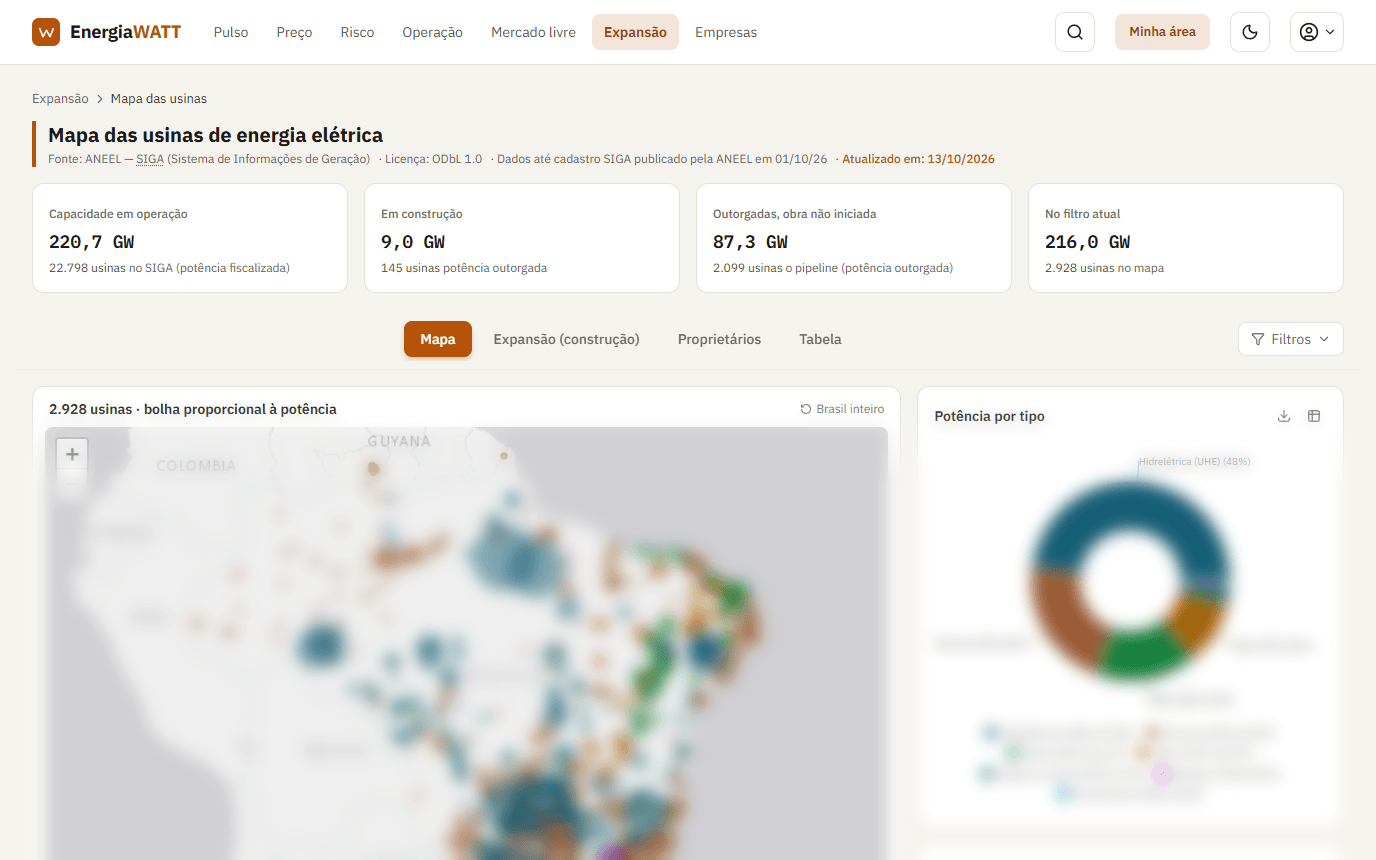The height and width of the screenshot is (860, 1376).
Task: Click 'Licença: ODbL 1.0' text
Action: point(435,159)
